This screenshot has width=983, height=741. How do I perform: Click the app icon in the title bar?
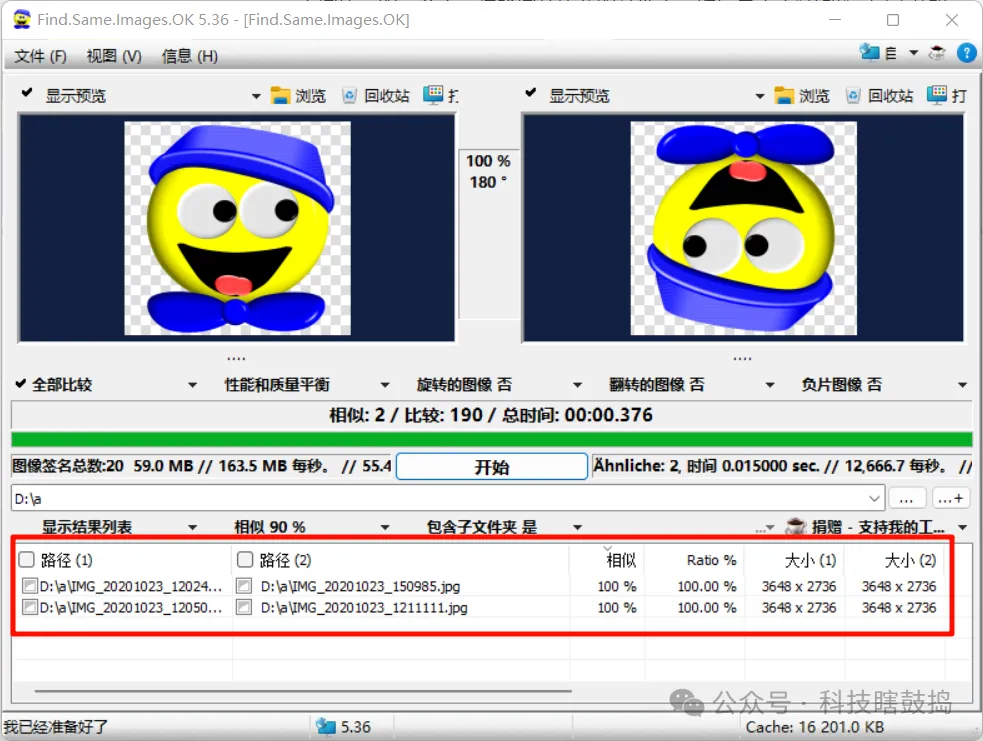click(x=21, y=19)
